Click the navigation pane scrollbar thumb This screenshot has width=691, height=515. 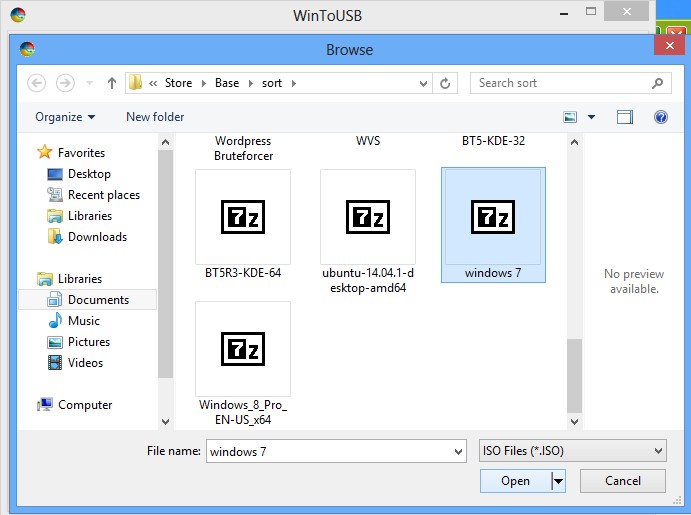(x=165, y=264)
